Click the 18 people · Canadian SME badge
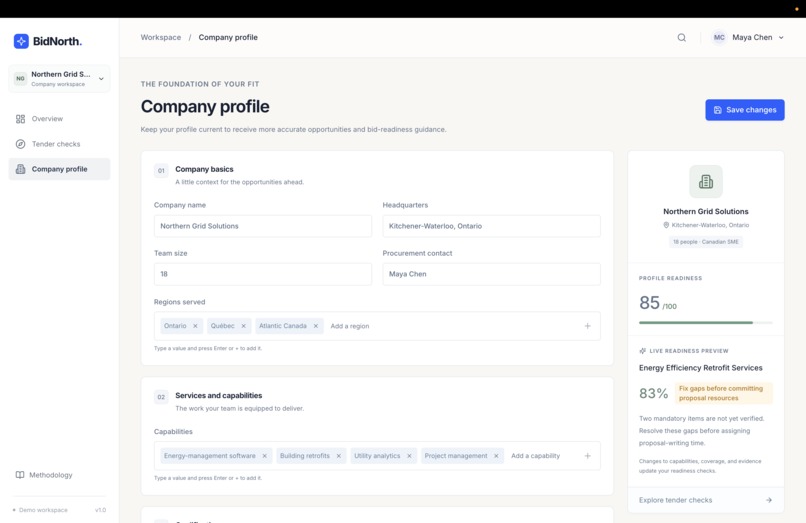The height and width of the screenshot is (523, 806). click(x=706, y=242)
